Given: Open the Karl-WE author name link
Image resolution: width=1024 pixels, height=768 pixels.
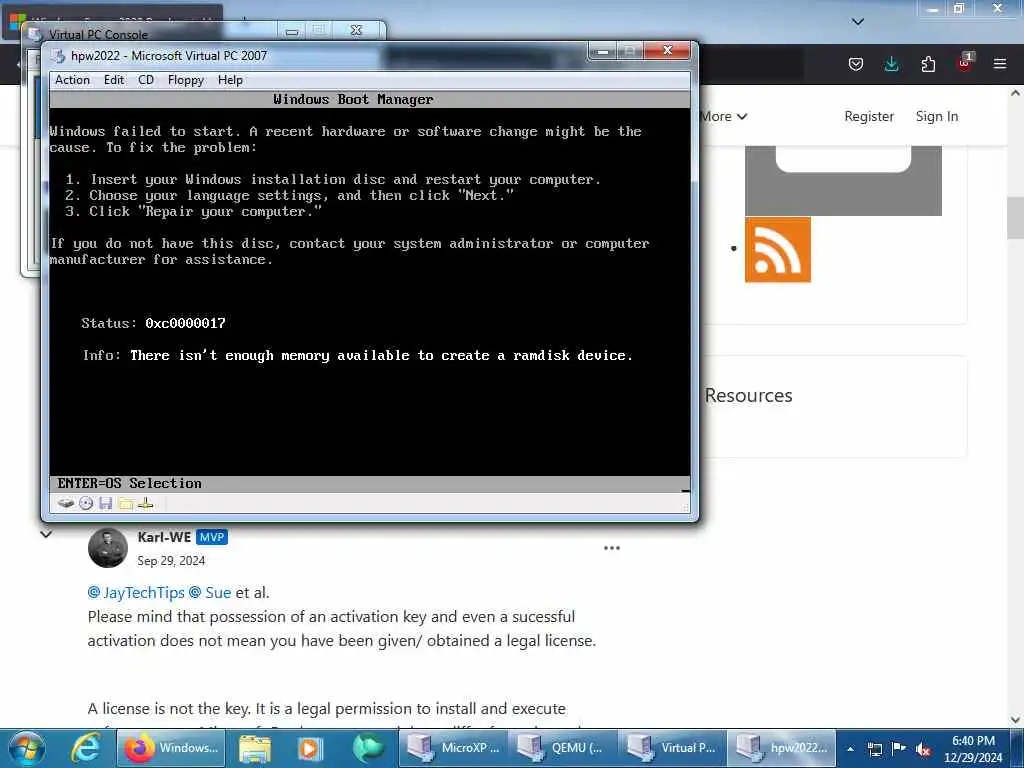Looking at the screenshot, I should click(164, 537).
